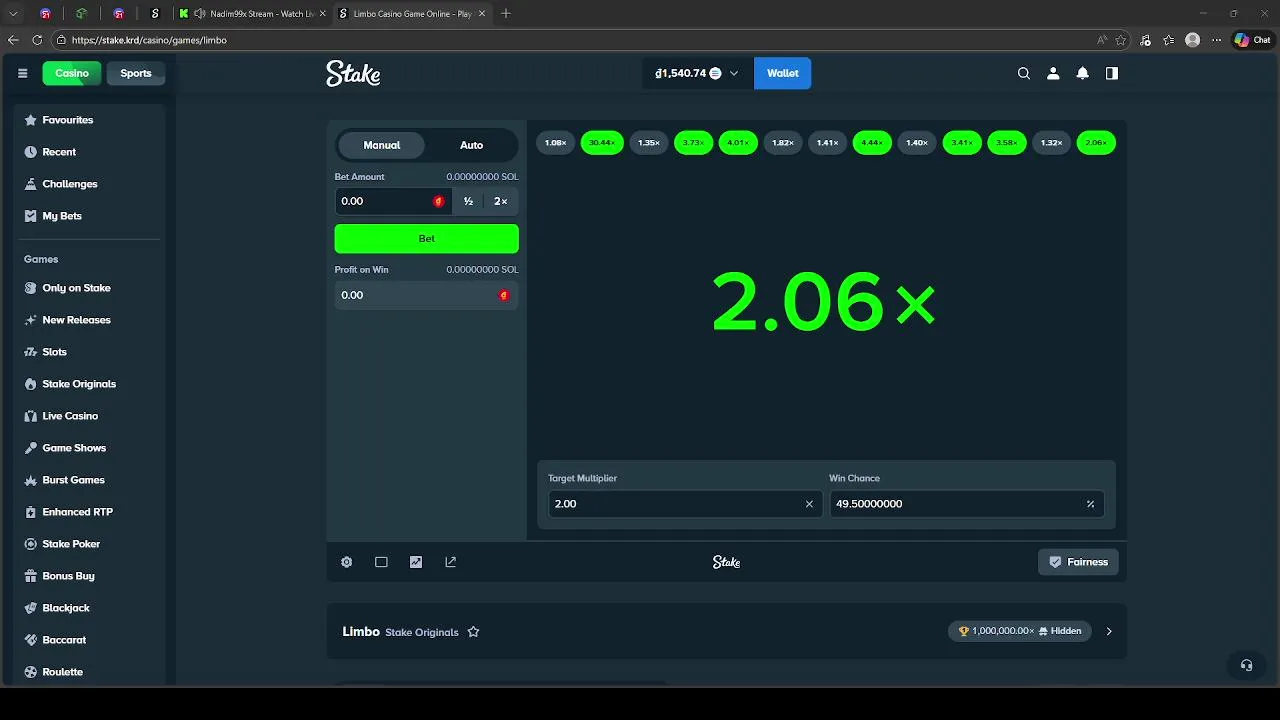Open browser more options menu
The image size is (1280, 720).
(1216, 40)
